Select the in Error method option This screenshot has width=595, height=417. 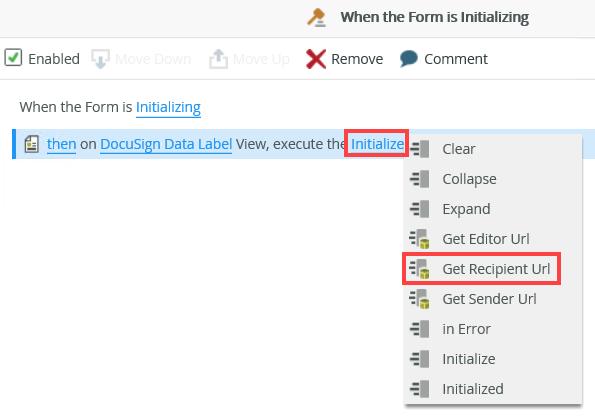(493, 329)
